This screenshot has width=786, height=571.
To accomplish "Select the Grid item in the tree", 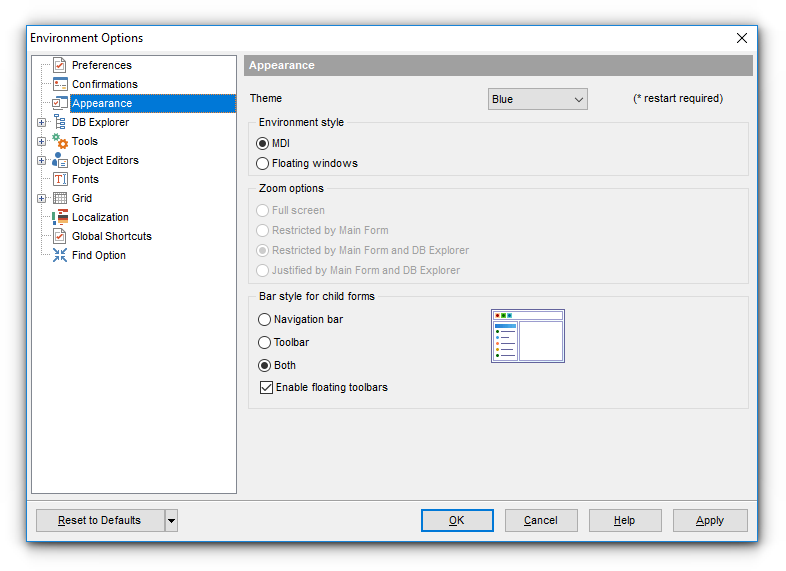I will (81, 198).
